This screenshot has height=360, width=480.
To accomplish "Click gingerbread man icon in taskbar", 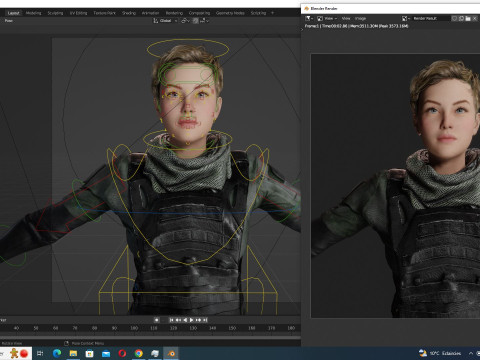I will pyautogui.click(x=14, y=353).
